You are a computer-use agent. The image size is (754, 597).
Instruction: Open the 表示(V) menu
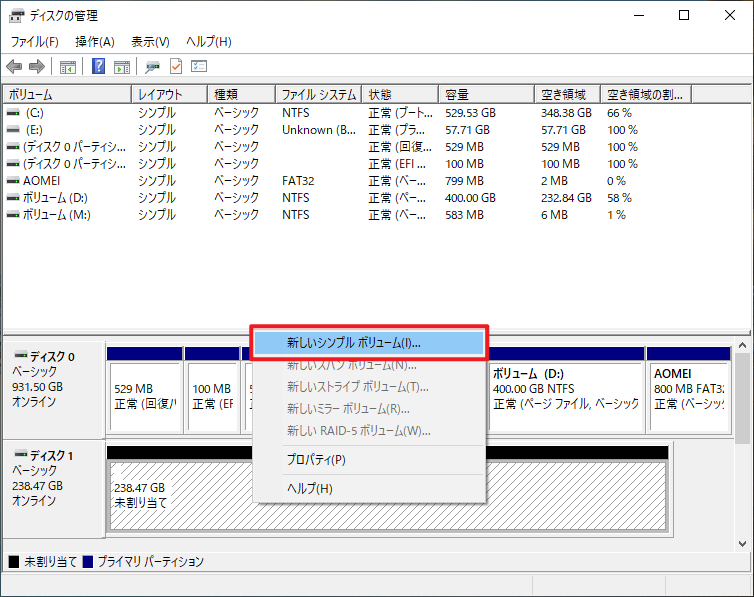point(150,42)
